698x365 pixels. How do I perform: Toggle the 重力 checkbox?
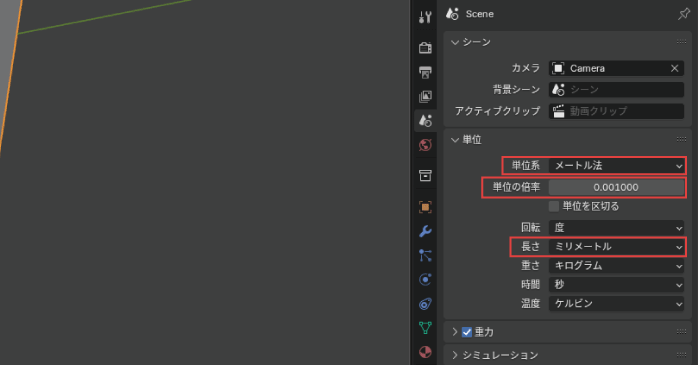tap(467, 332)
